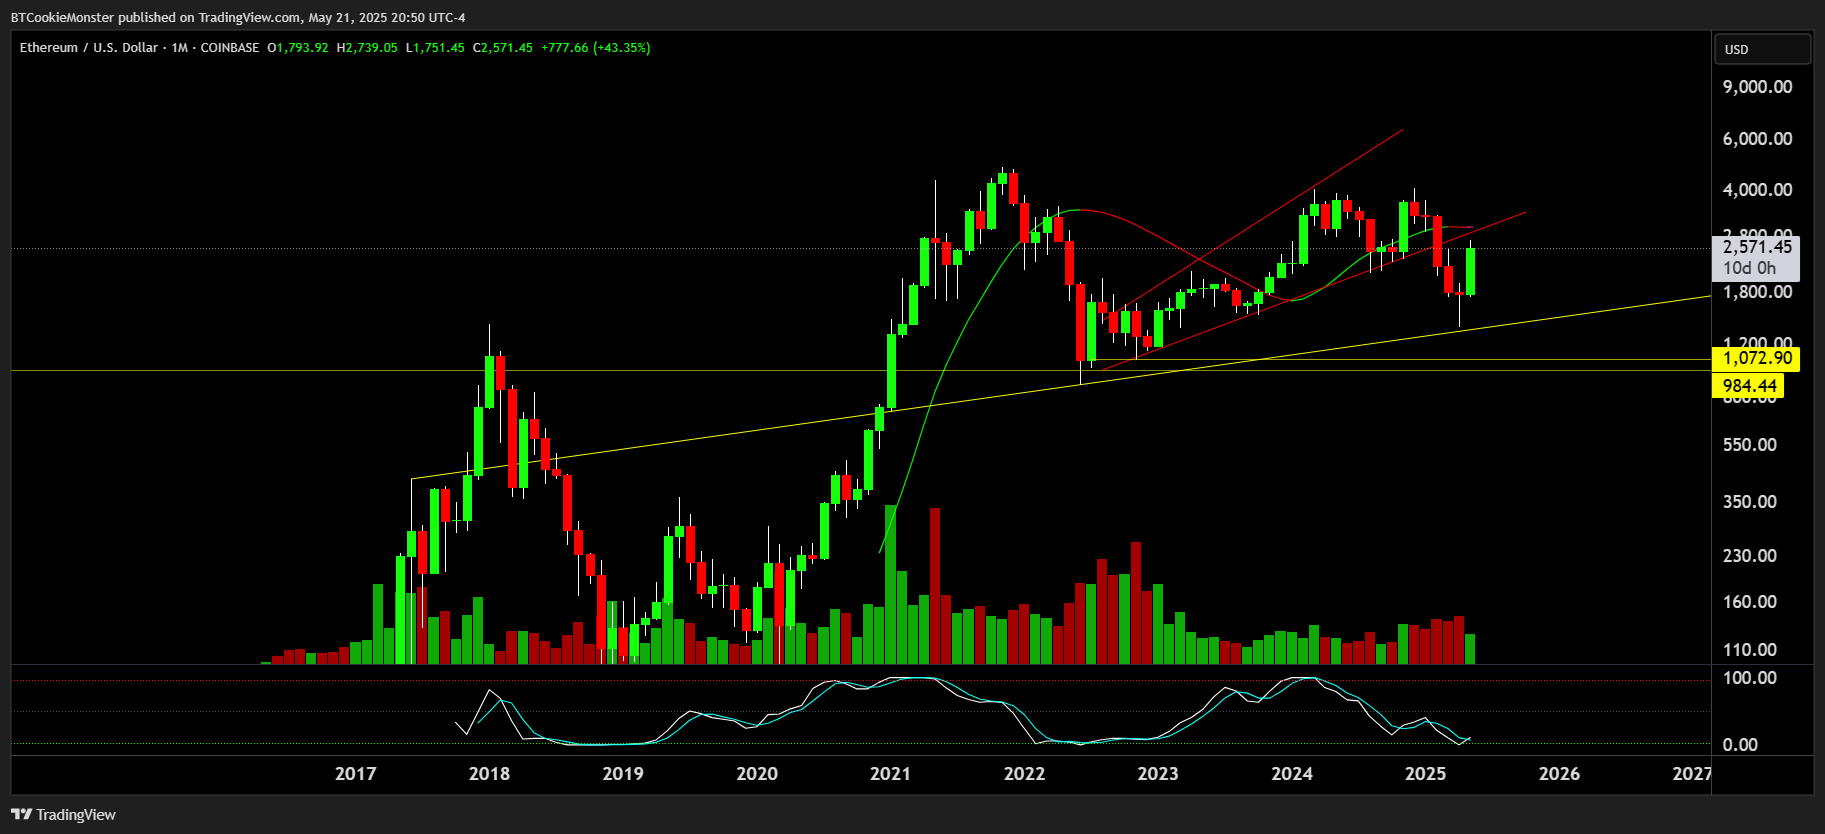Click the 9,000.00 price axis label
The image size is (1825, 834).
click(x=1757, y=87)
